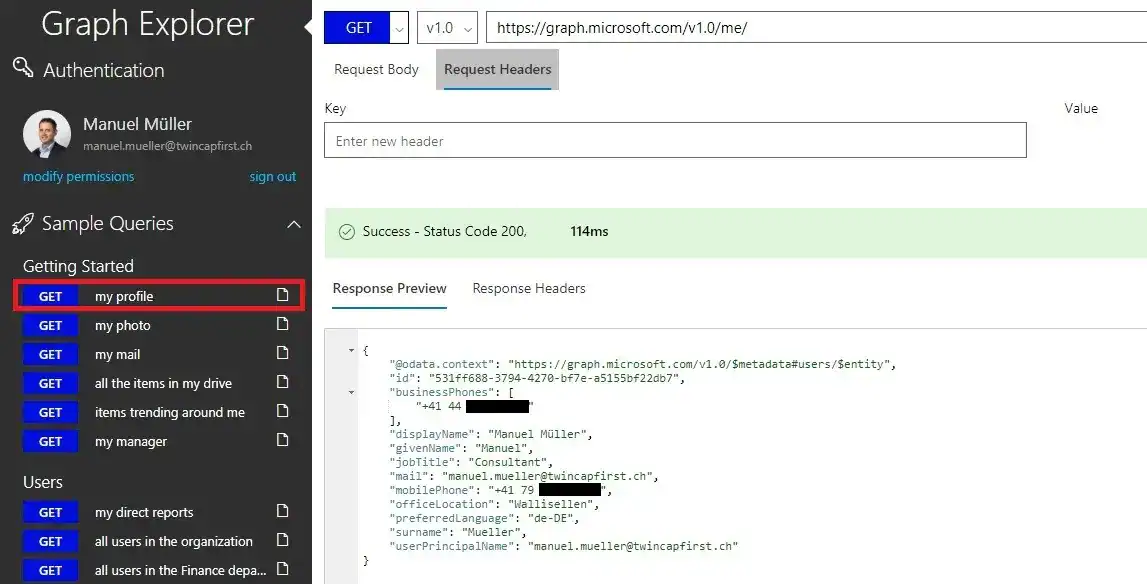
Task: Click the Sample Queries rocket icon
Action: click(x=23, y=223)
